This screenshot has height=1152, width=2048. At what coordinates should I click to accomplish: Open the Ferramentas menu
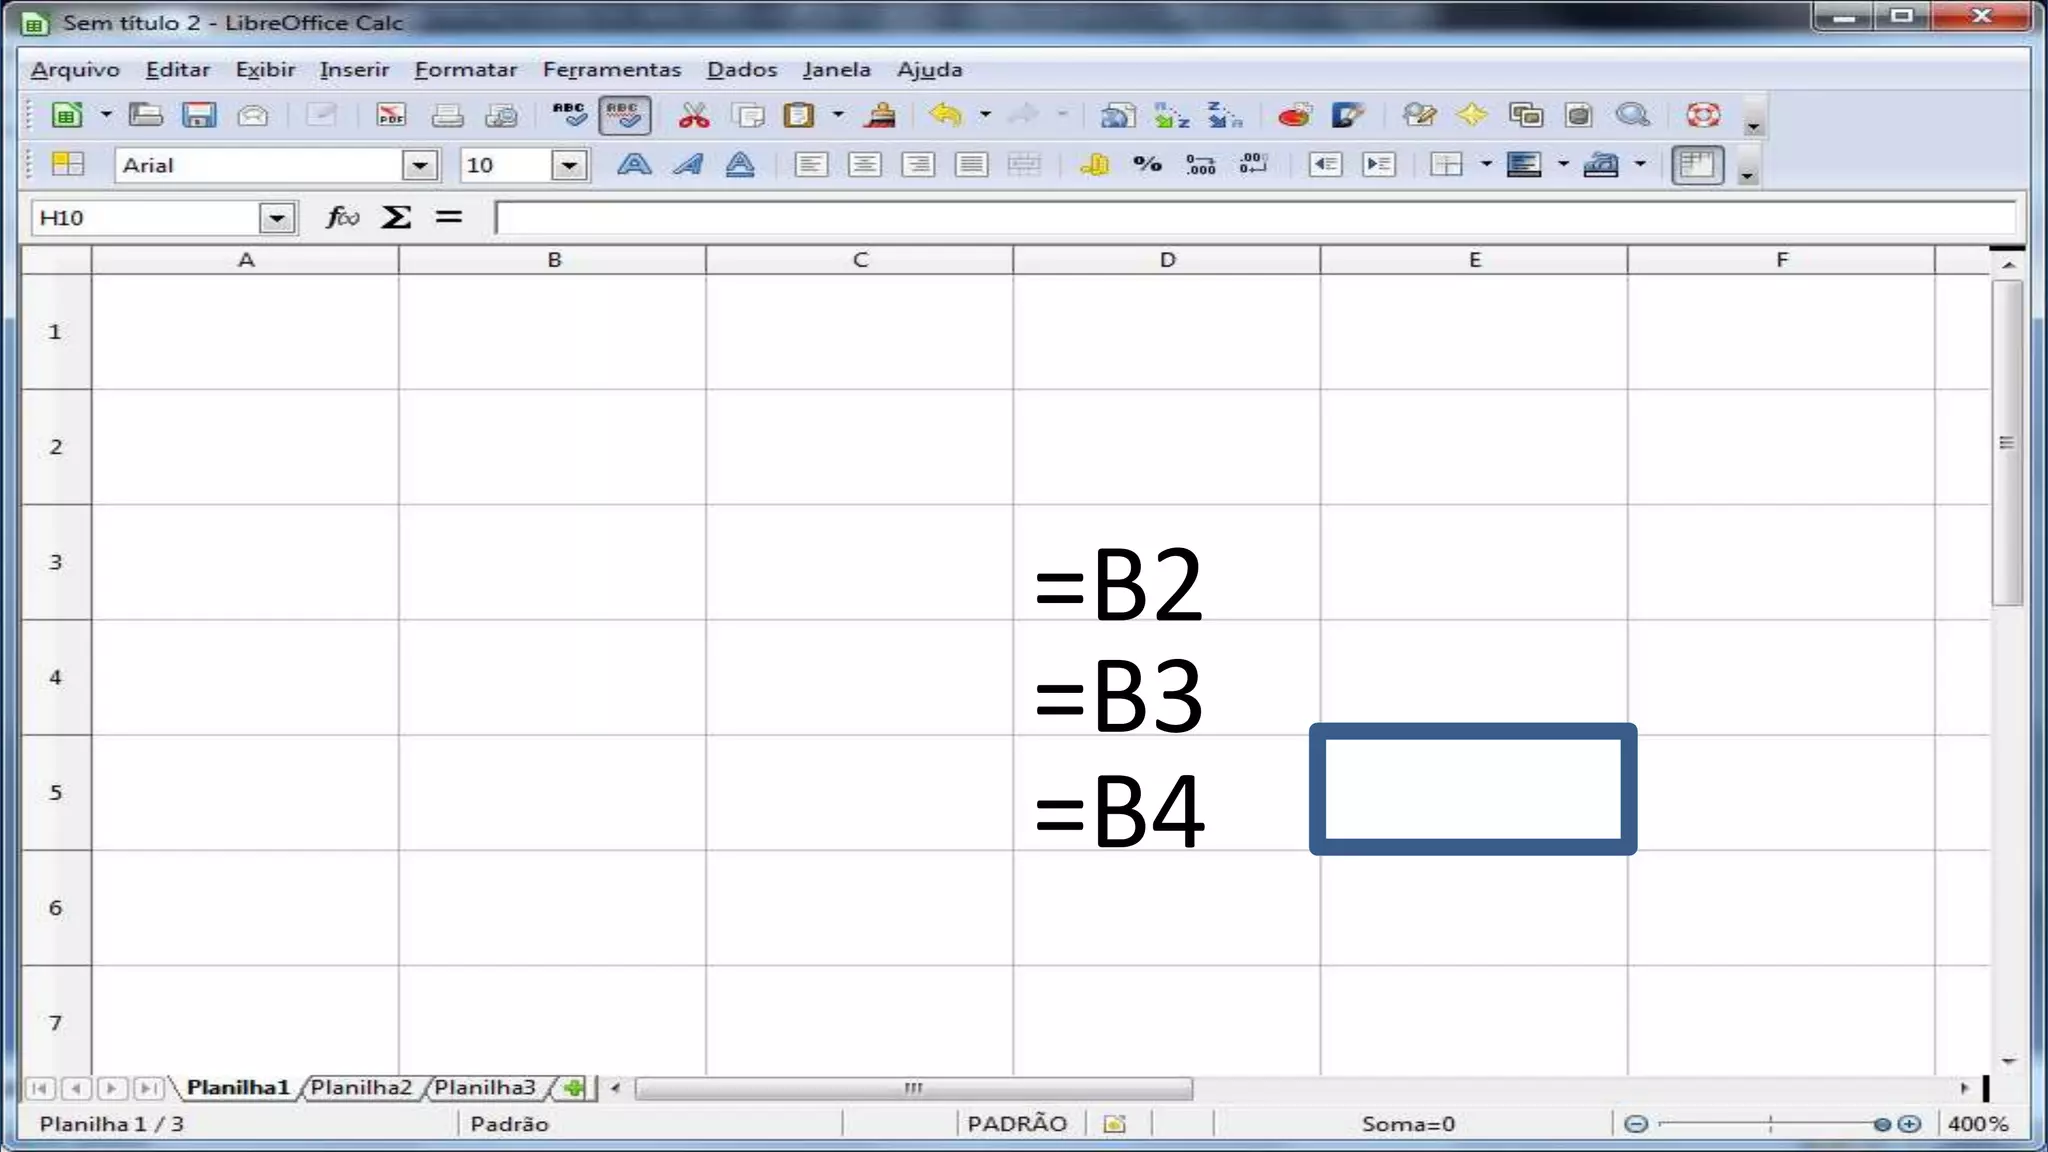[x=612, y=69]
